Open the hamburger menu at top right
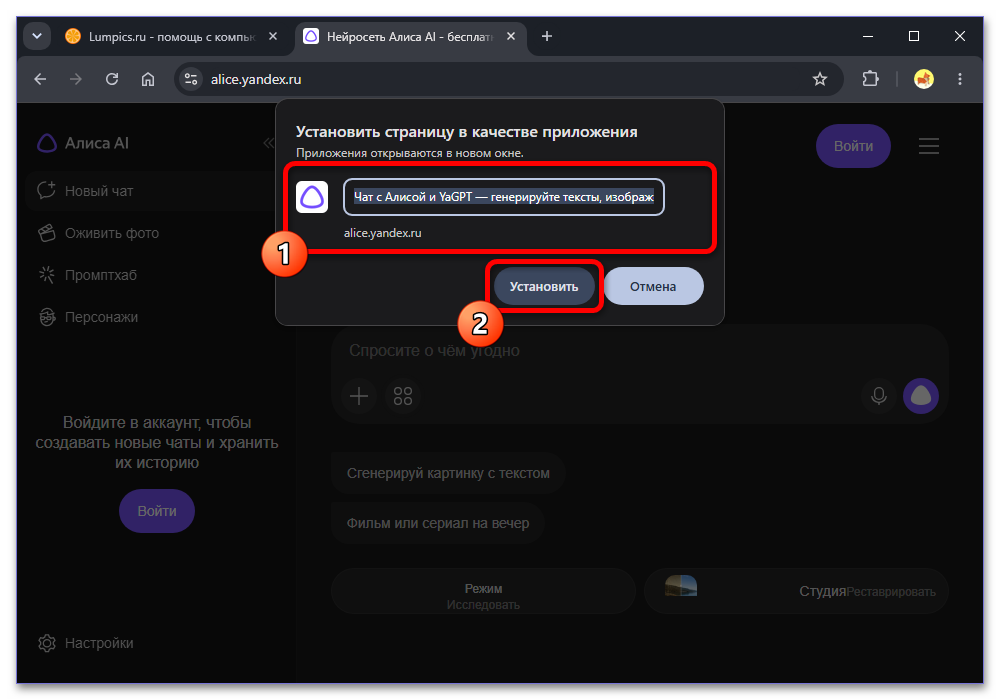The image size is (1000, 700). (x=929, y=146)
